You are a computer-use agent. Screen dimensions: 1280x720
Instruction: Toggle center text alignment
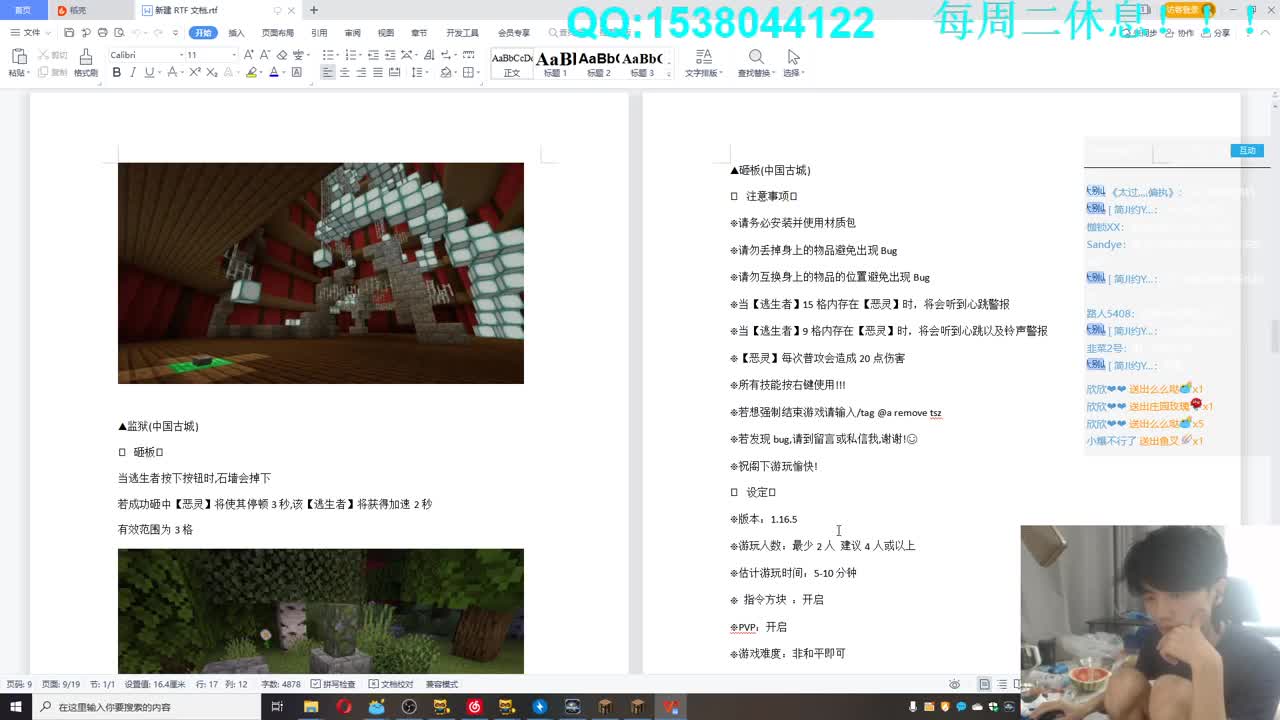point(344,73)
